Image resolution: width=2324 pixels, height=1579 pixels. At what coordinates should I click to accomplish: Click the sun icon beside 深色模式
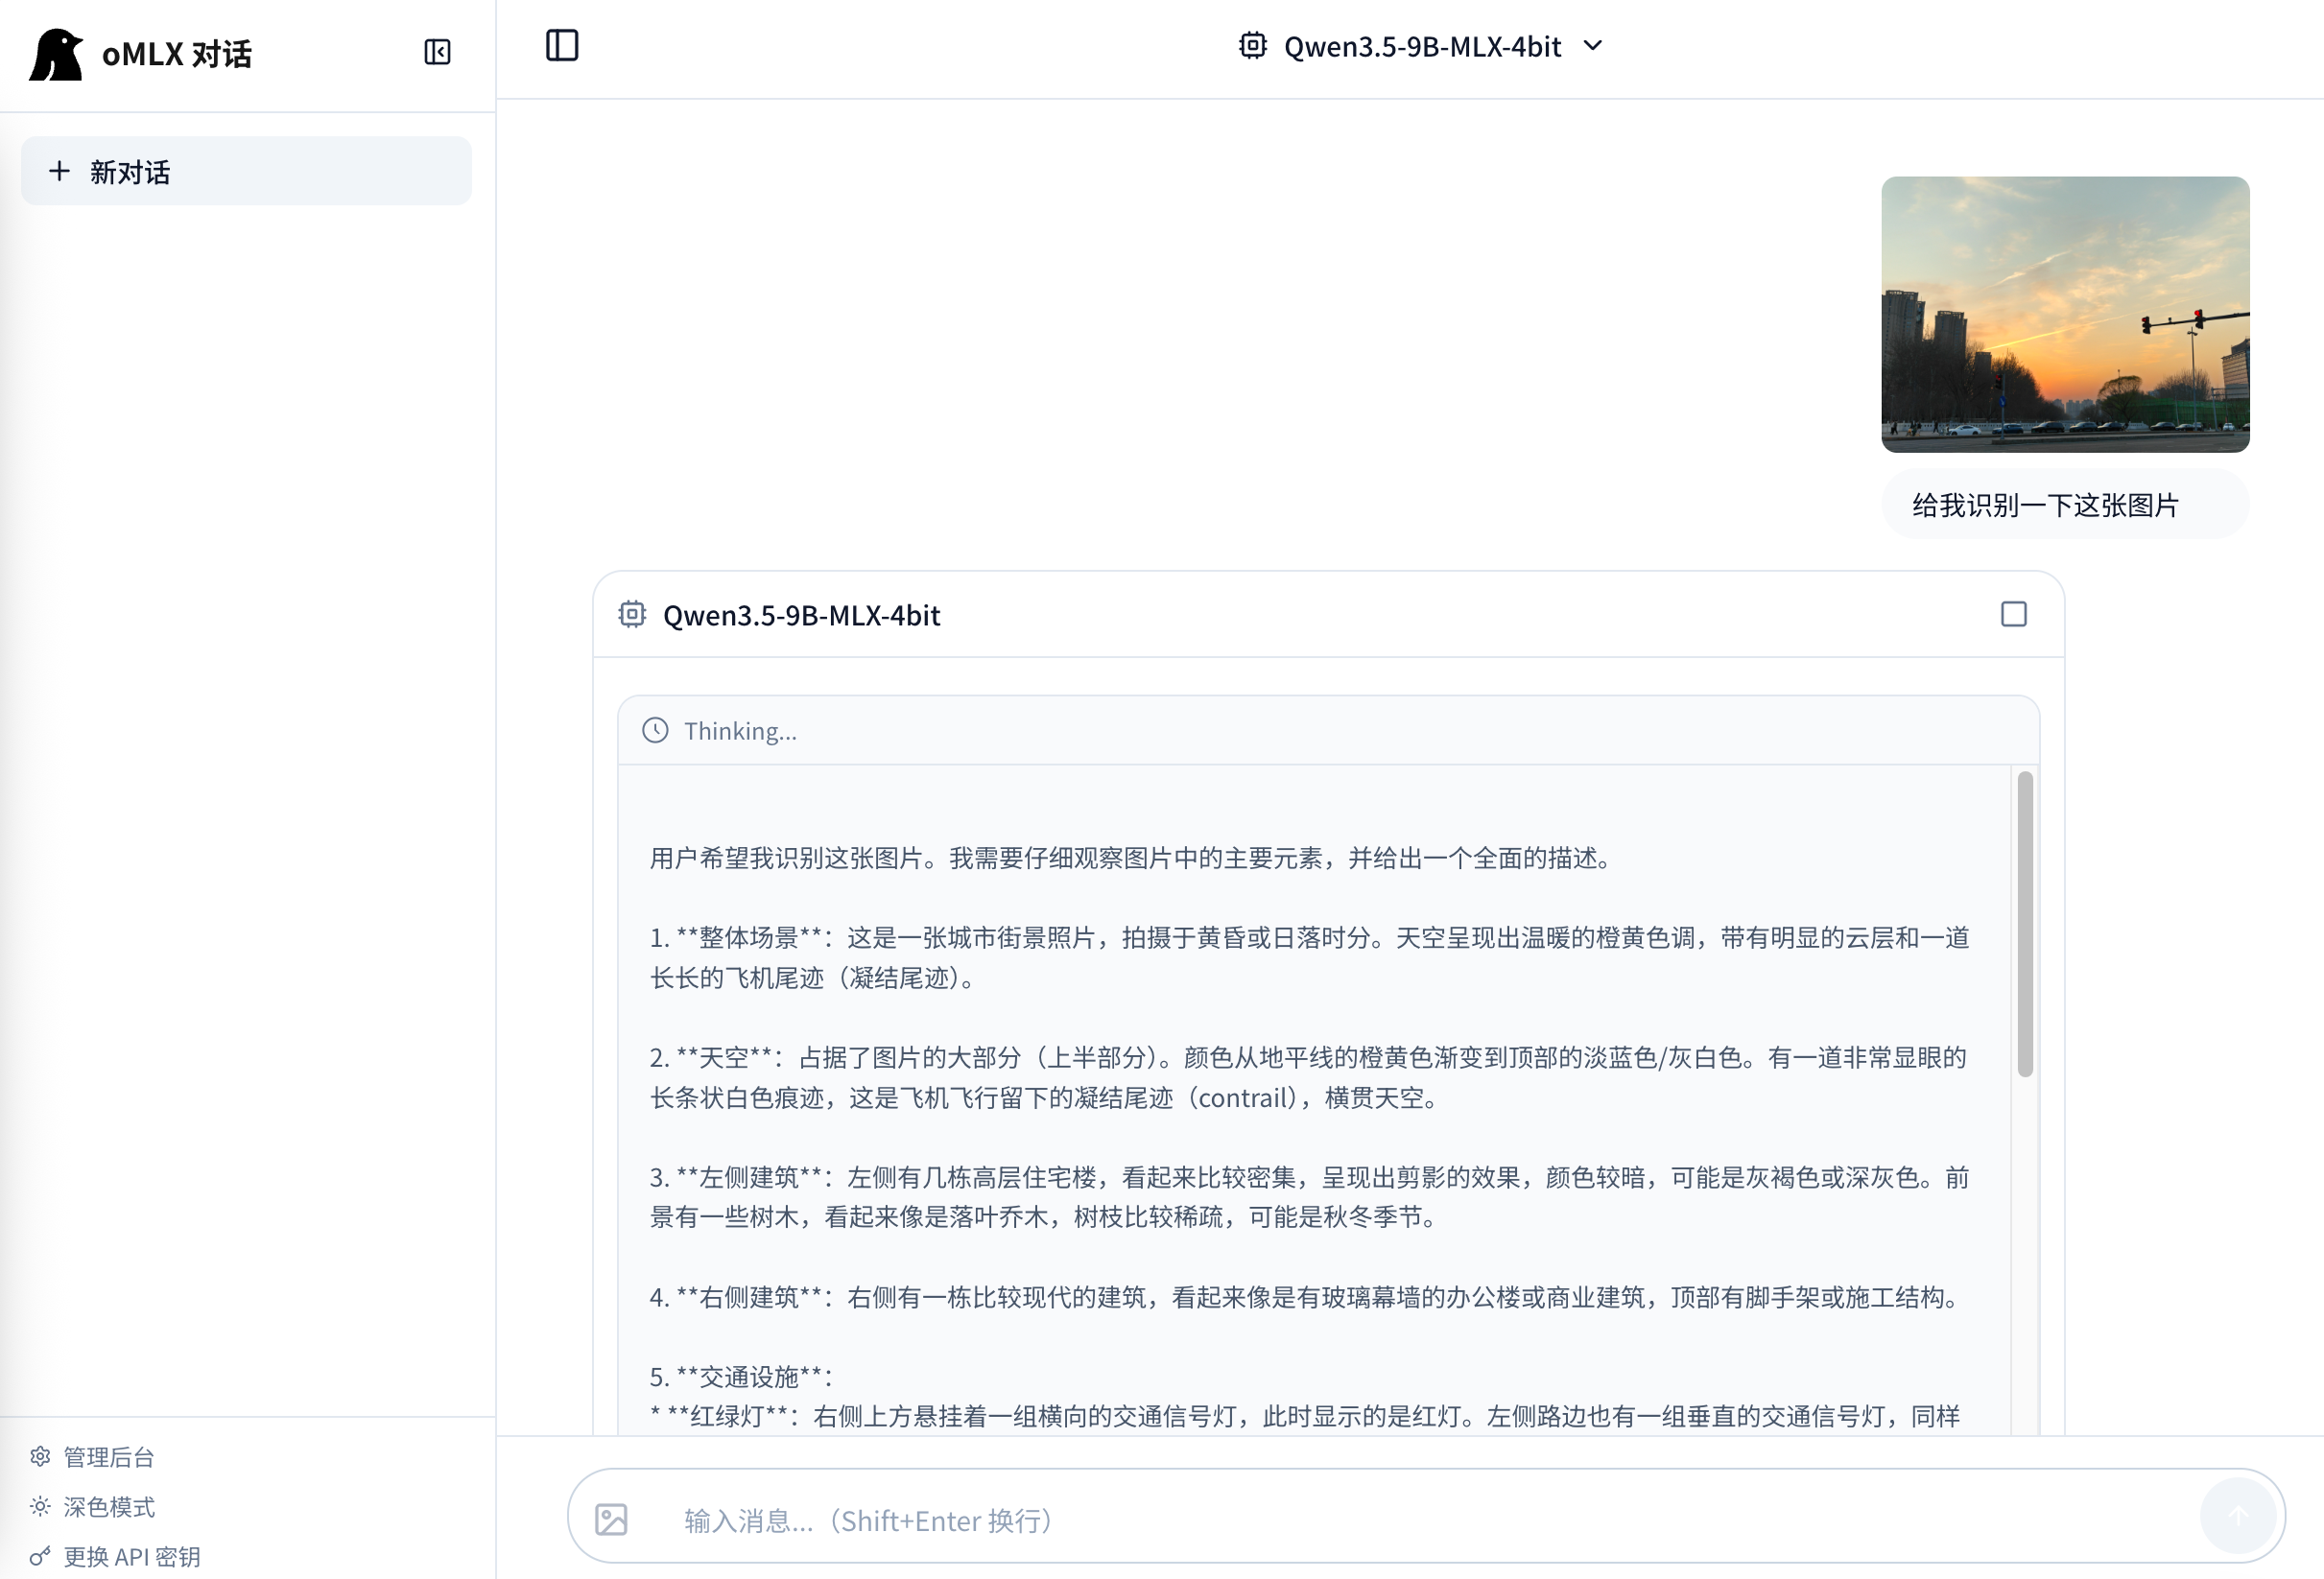40,1507
